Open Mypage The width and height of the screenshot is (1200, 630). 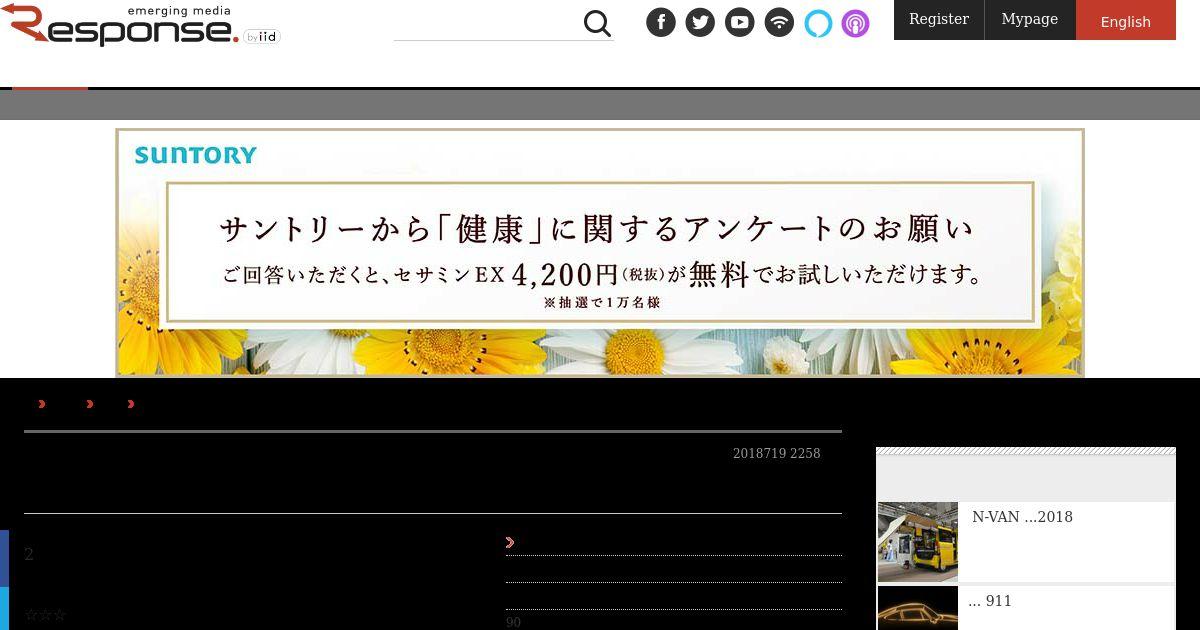pyautogui.click(x=1030, y=20)
